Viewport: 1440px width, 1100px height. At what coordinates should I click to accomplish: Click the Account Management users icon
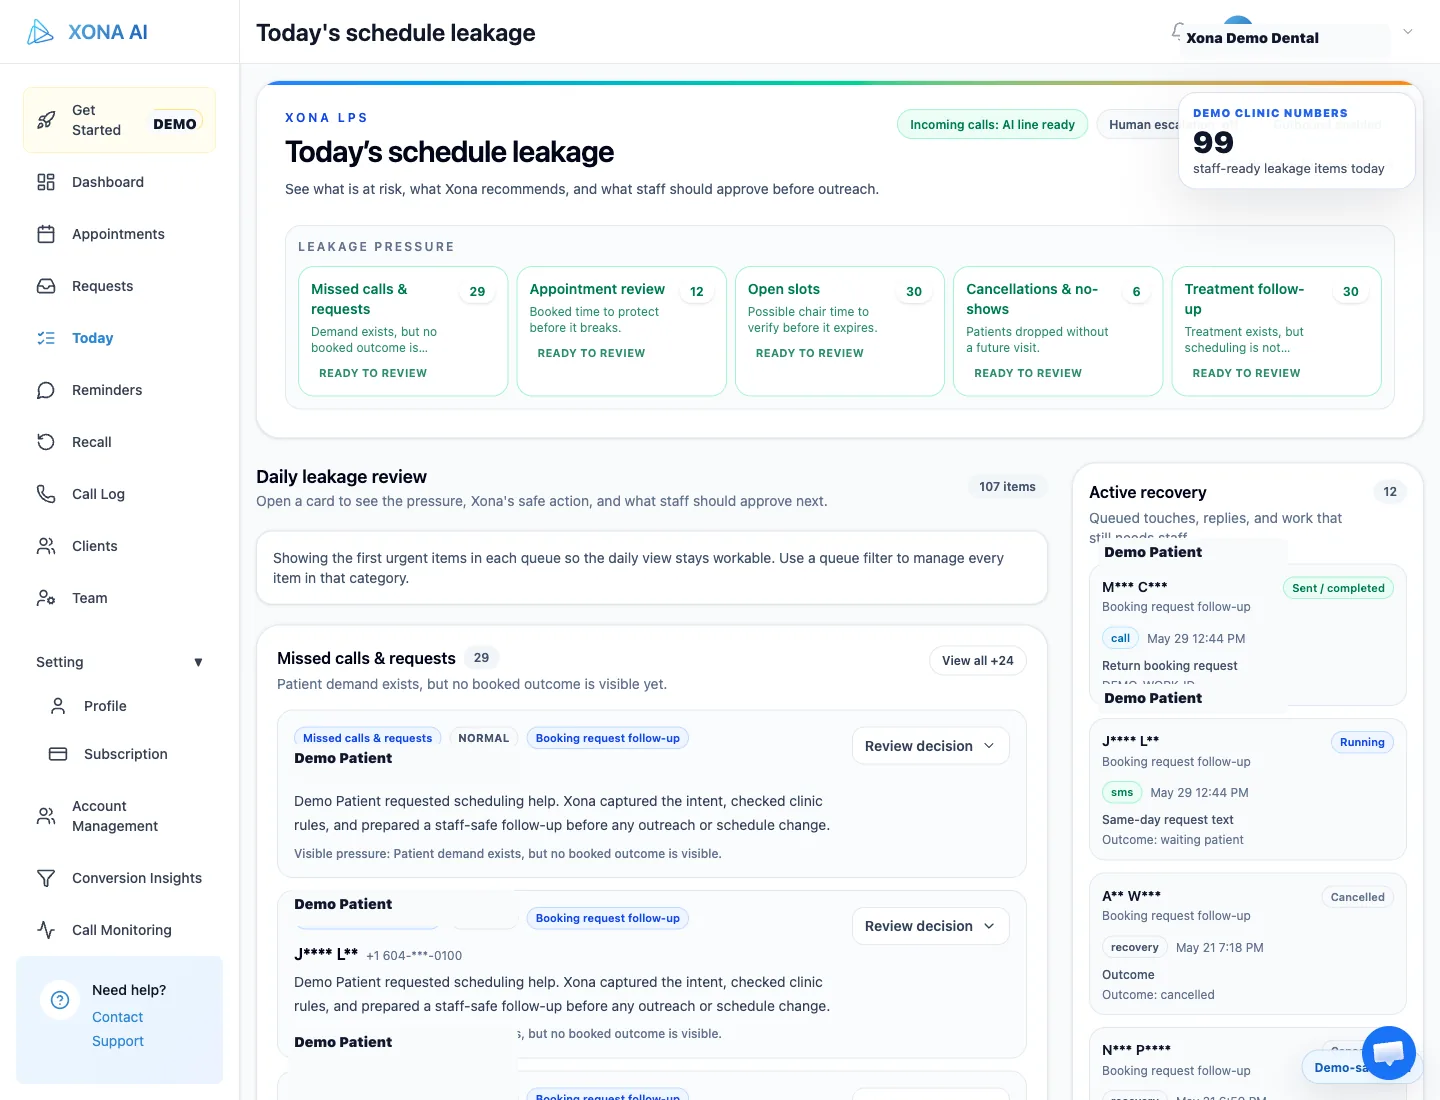pos(46,816)
